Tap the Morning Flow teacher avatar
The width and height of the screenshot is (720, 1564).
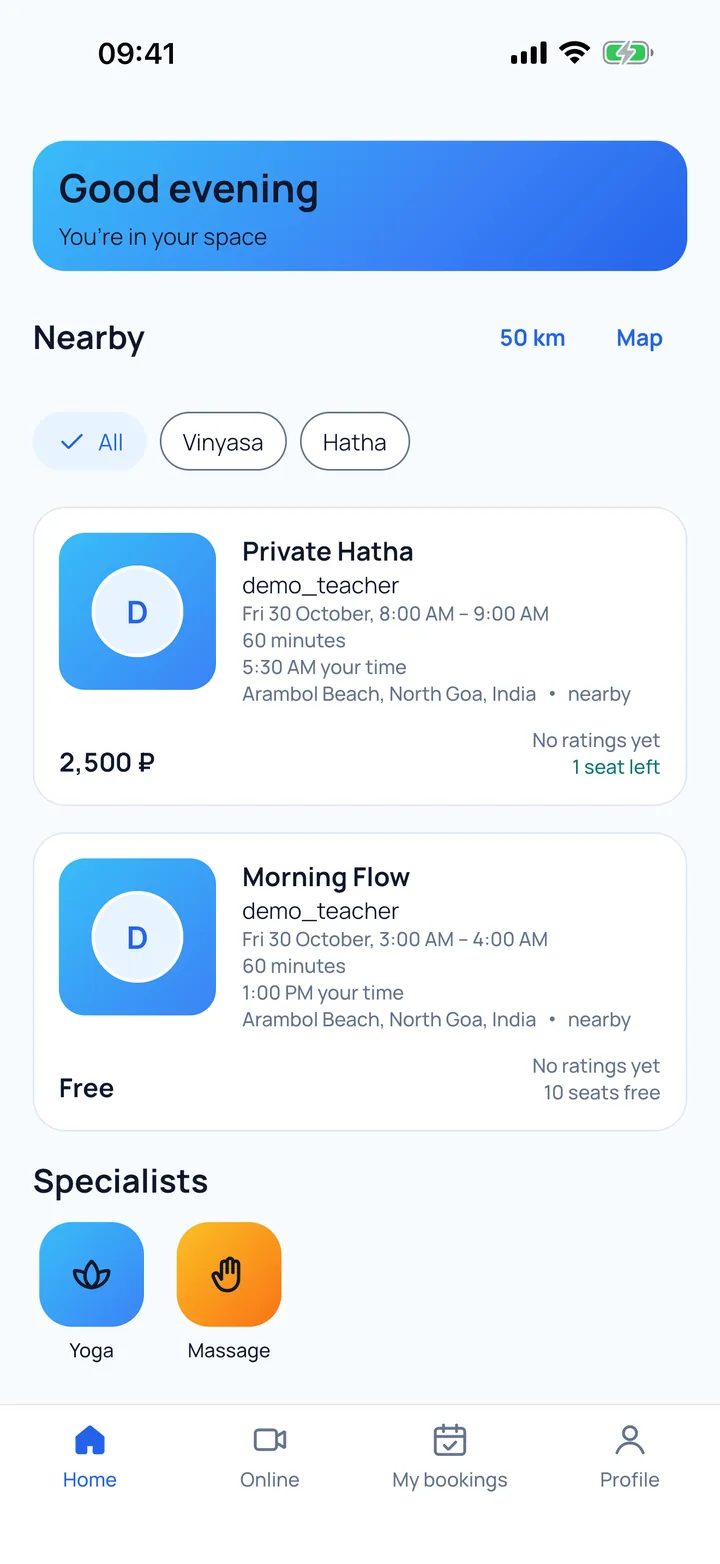137,937
